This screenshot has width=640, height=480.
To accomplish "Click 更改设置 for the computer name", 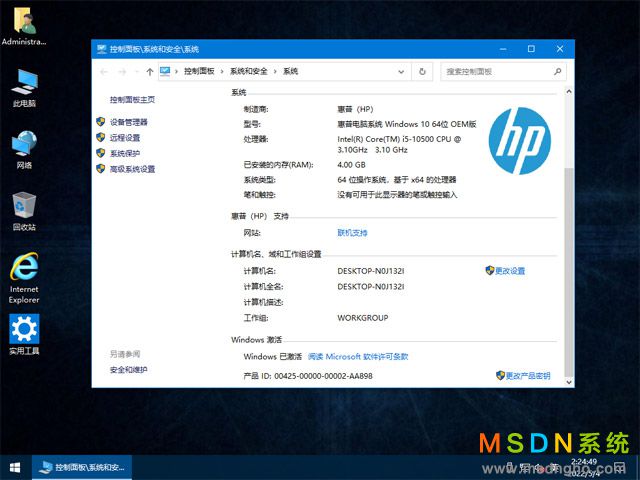I will click(510, 271).
